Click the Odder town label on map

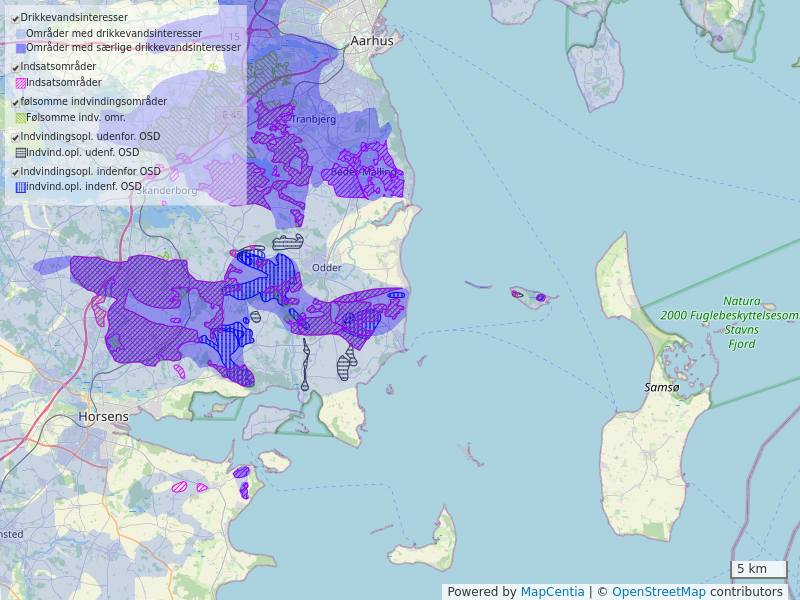pos(327,268)
